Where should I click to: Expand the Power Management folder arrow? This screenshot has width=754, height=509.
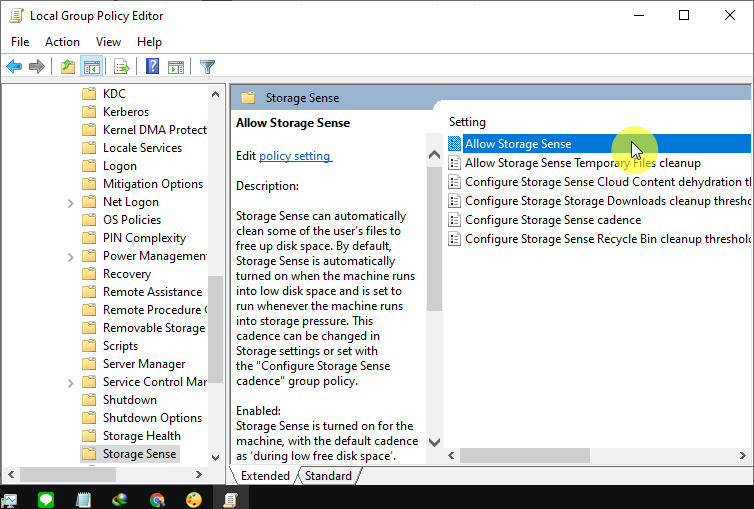[70, 256]
